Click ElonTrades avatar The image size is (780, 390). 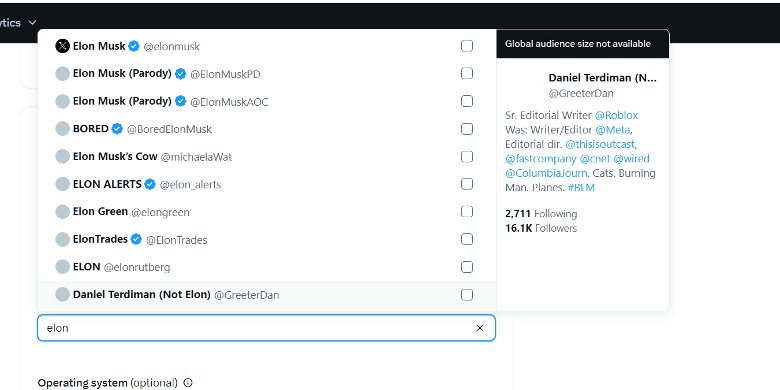[62, 239]
